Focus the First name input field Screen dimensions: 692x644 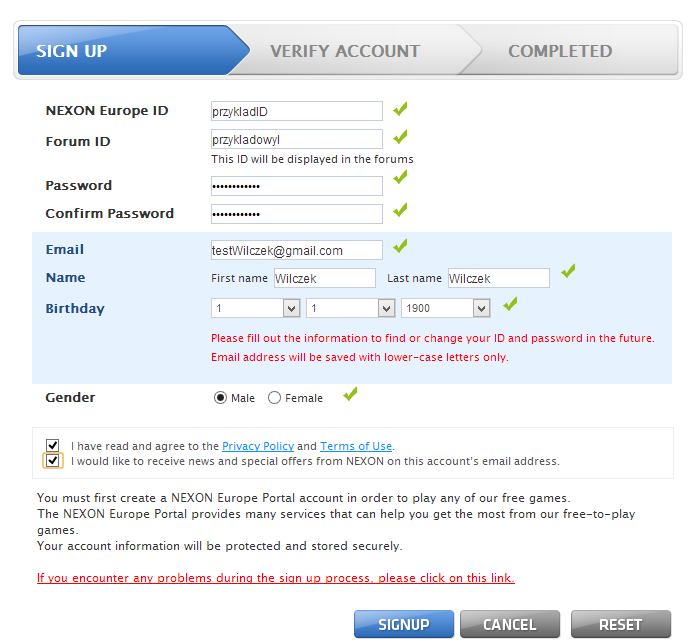point(325,278)
